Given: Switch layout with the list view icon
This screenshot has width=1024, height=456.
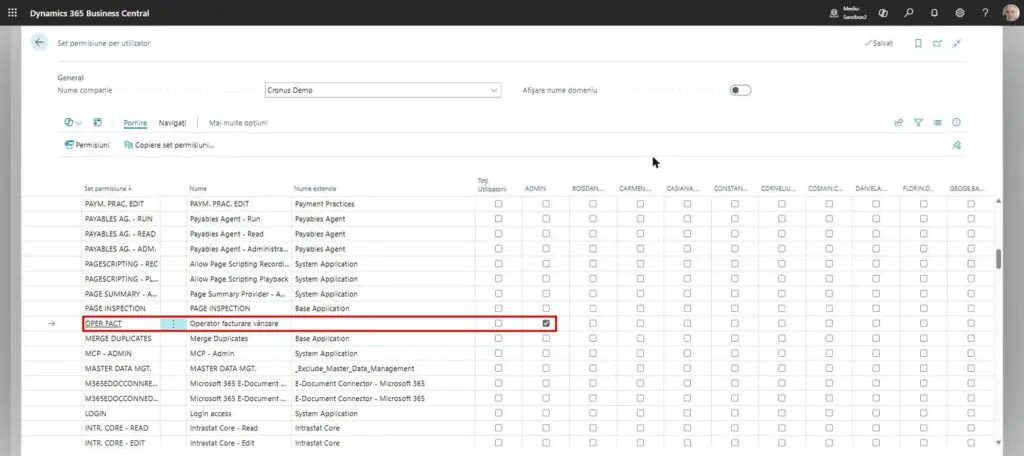Looking at the screenshot, I should (x=937, y=122).
